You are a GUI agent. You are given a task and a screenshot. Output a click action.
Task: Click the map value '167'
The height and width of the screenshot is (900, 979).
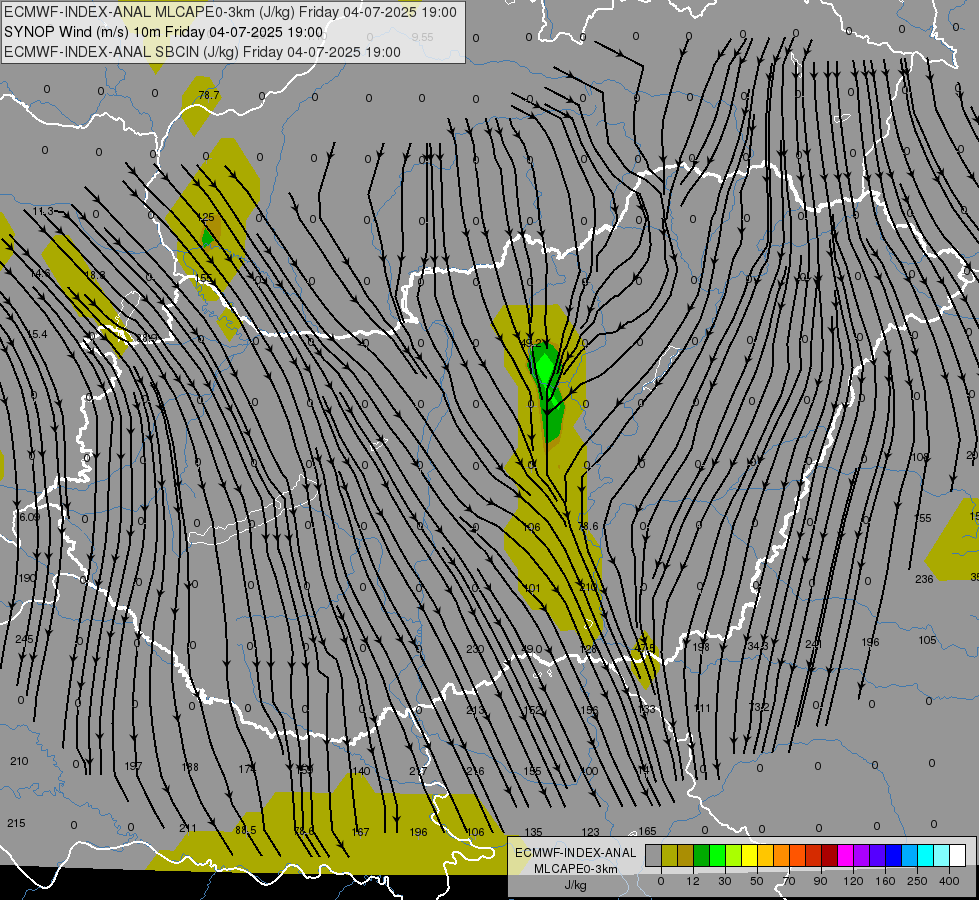[x=360, y=832]
